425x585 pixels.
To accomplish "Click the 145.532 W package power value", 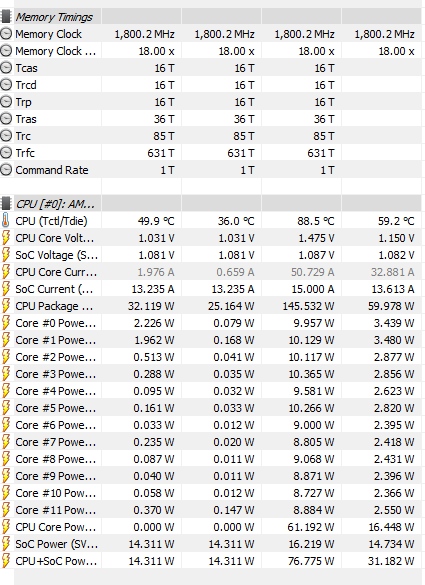I will (x=308, y=306).
